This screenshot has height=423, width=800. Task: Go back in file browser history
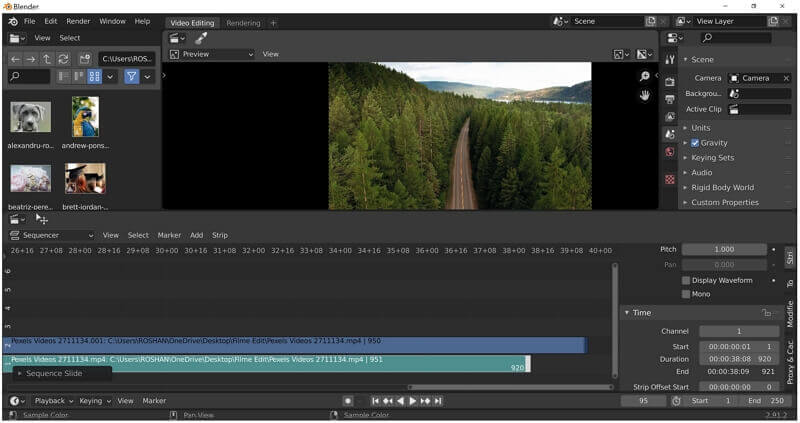[15, 59]
